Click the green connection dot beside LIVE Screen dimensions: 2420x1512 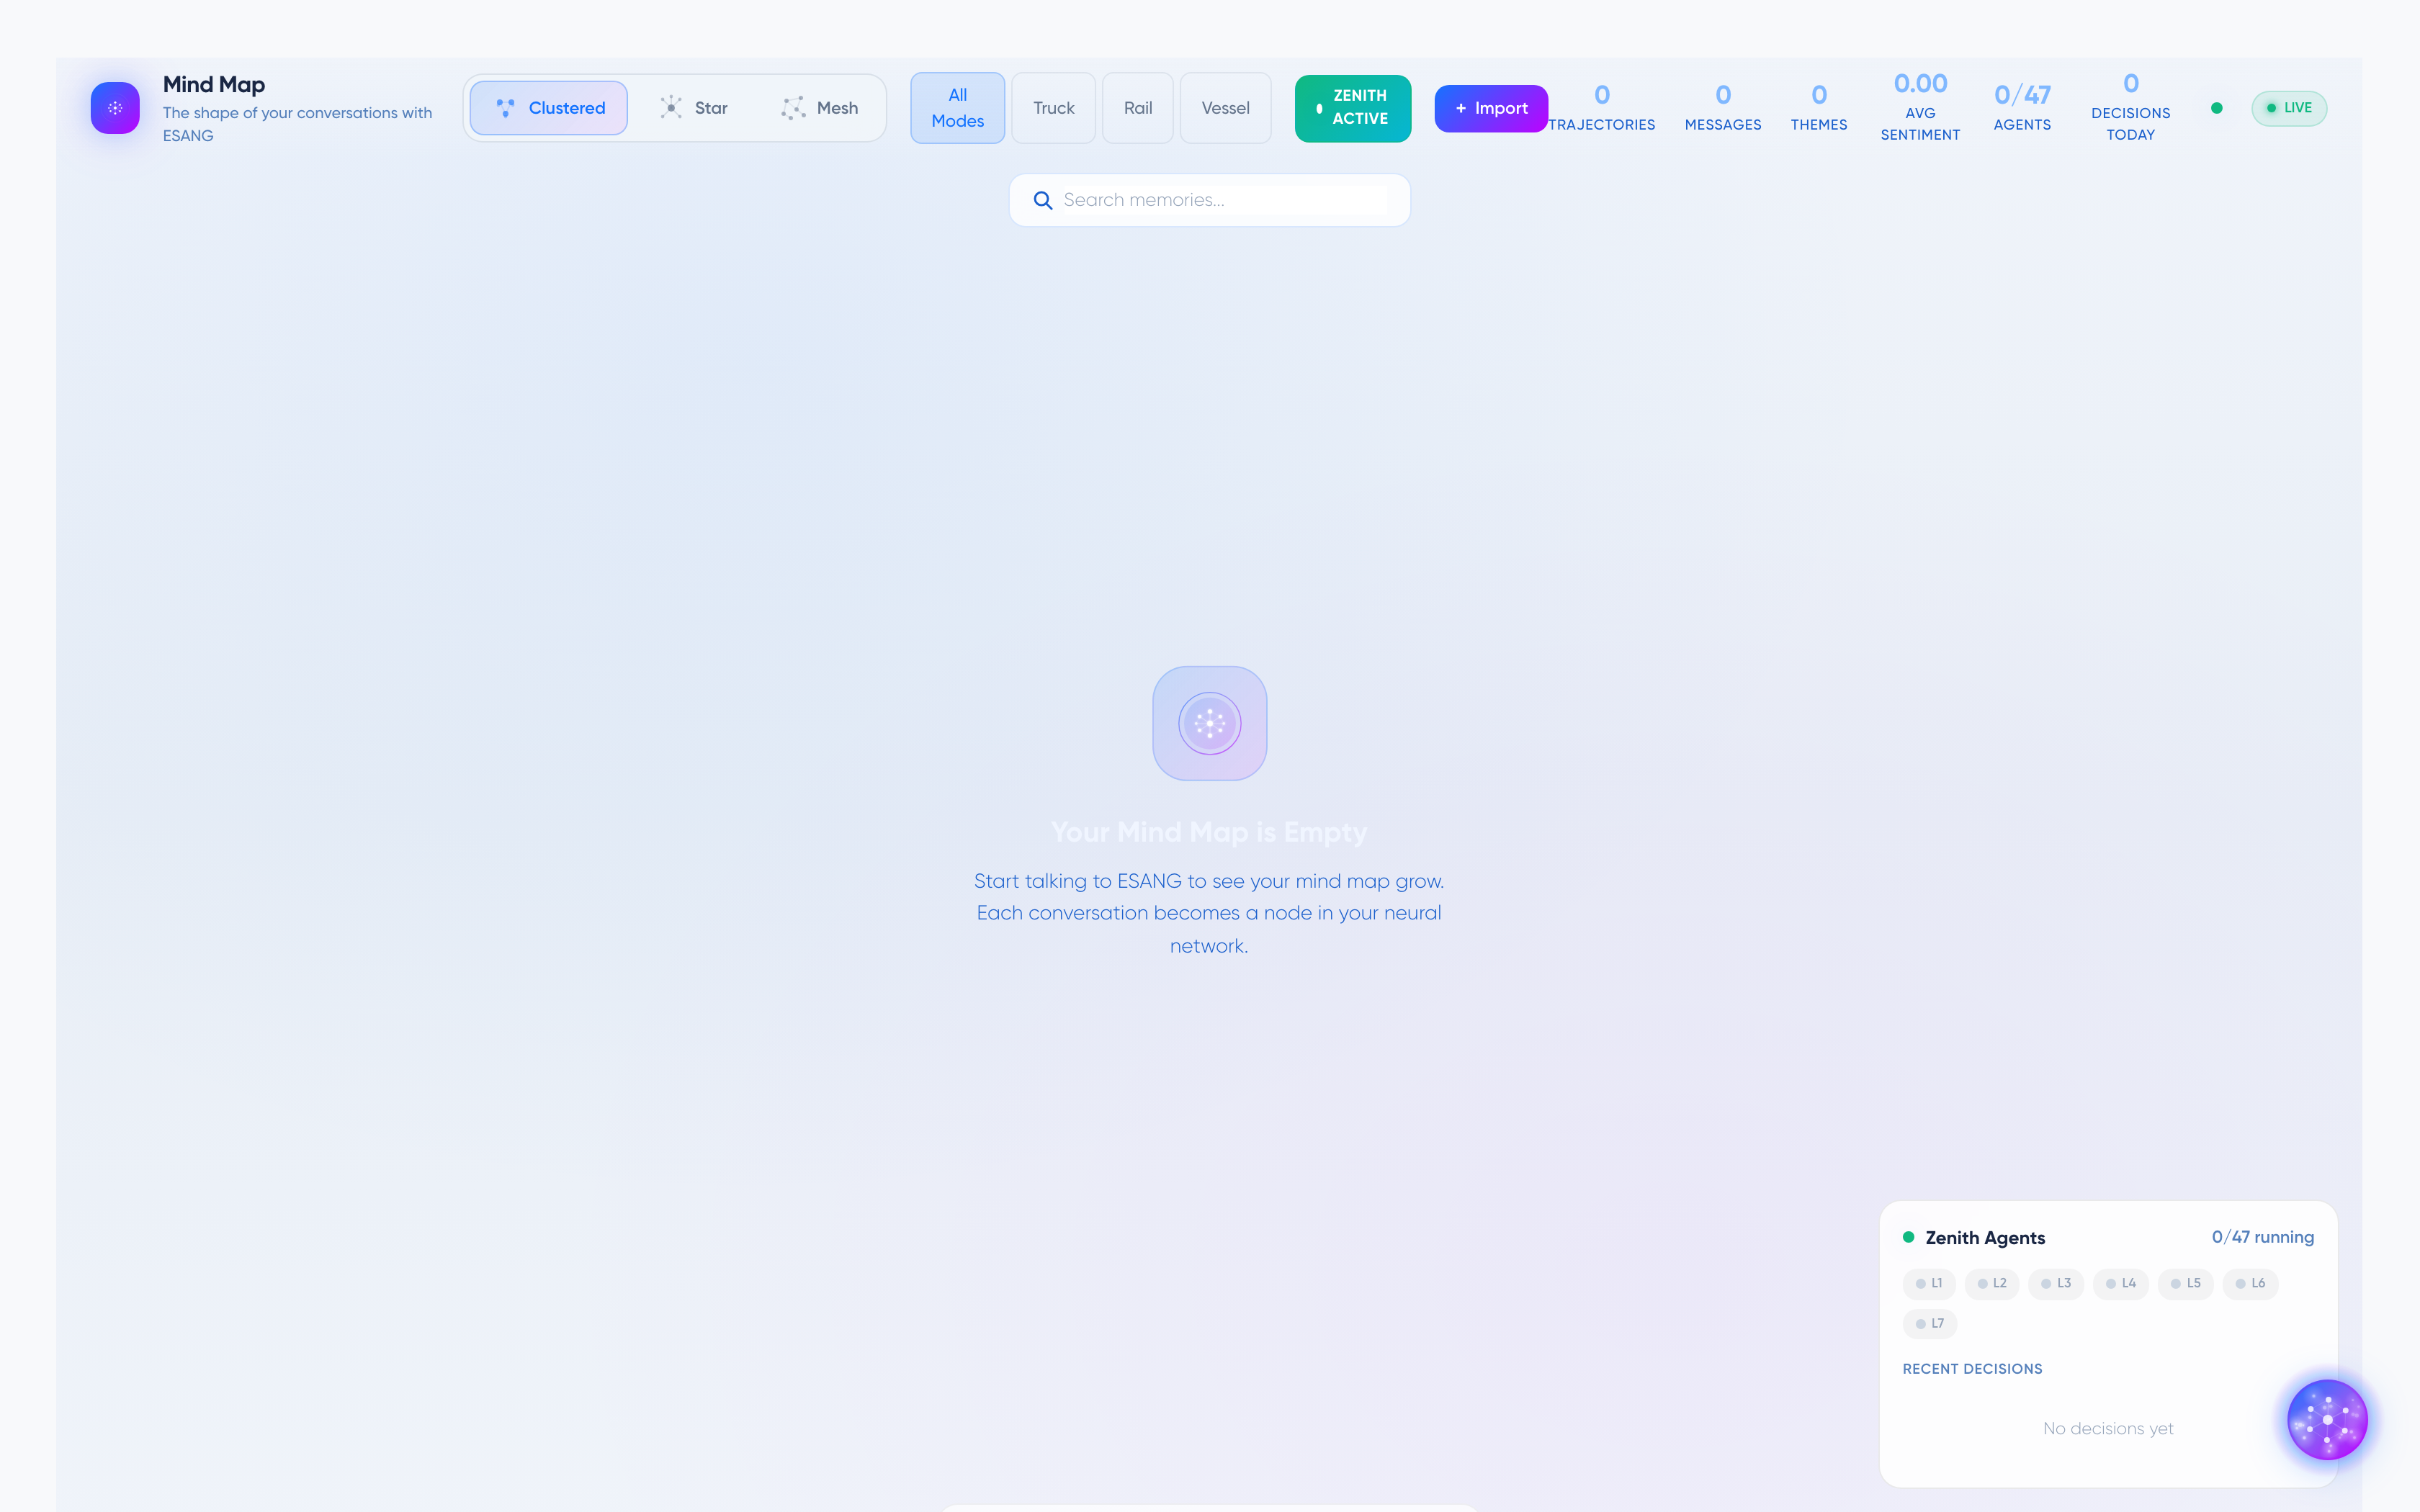2216,108
